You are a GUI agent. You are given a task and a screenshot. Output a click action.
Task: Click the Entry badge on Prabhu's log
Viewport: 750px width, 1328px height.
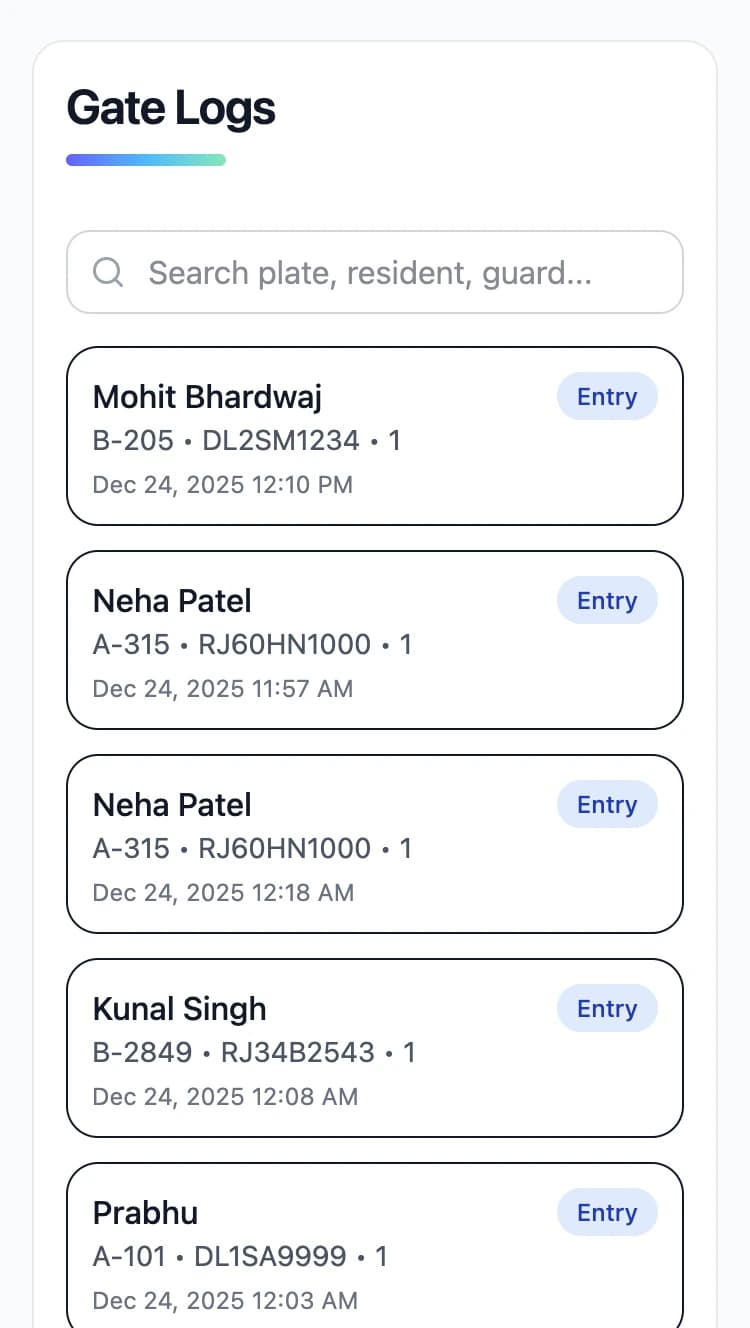(x=606, y=1213)
